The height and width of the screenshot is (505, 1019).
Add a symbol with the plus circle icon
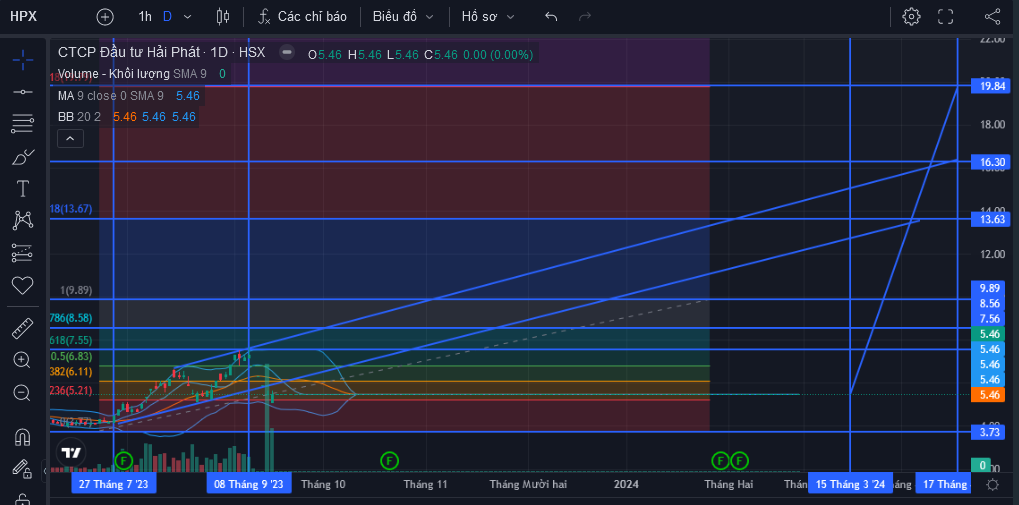105,17
